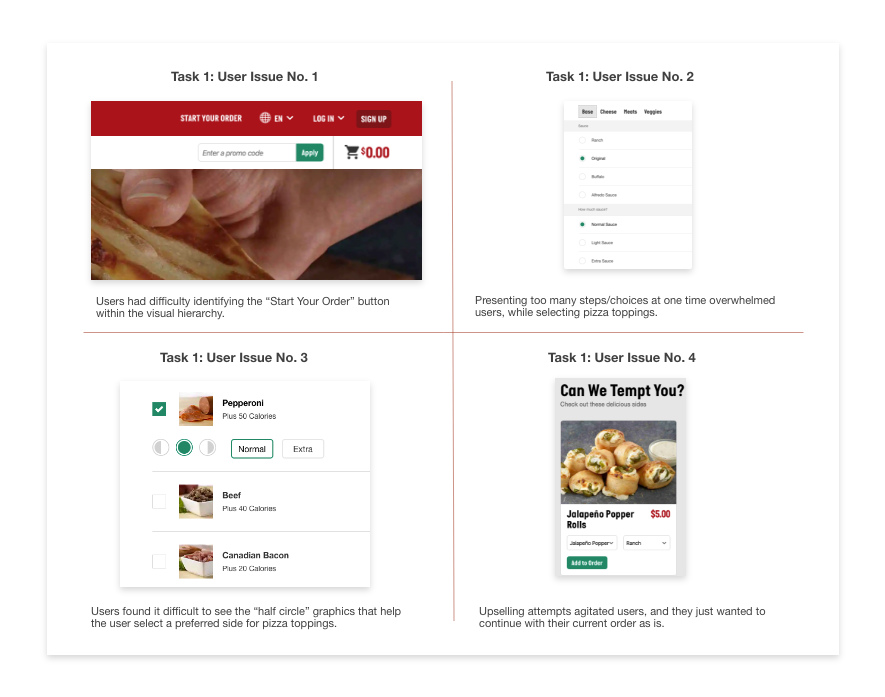The image size is (885, 697).
Task: Click the Add to Order button
Action: [x=587, y=563]
